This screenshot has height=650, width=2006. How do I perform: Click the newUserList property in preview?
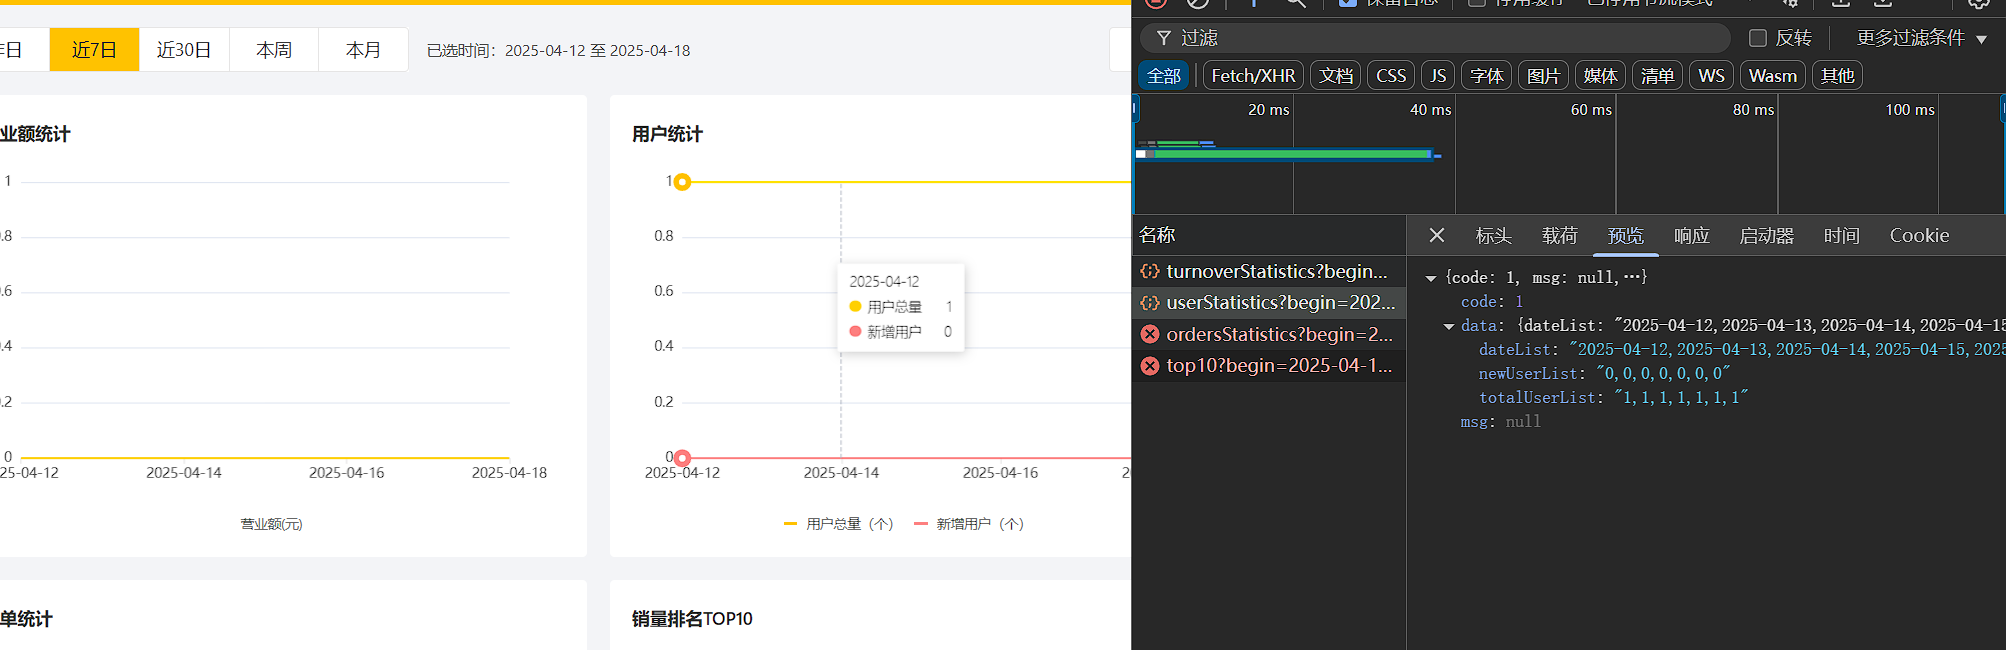click(x=1605, y=374)
